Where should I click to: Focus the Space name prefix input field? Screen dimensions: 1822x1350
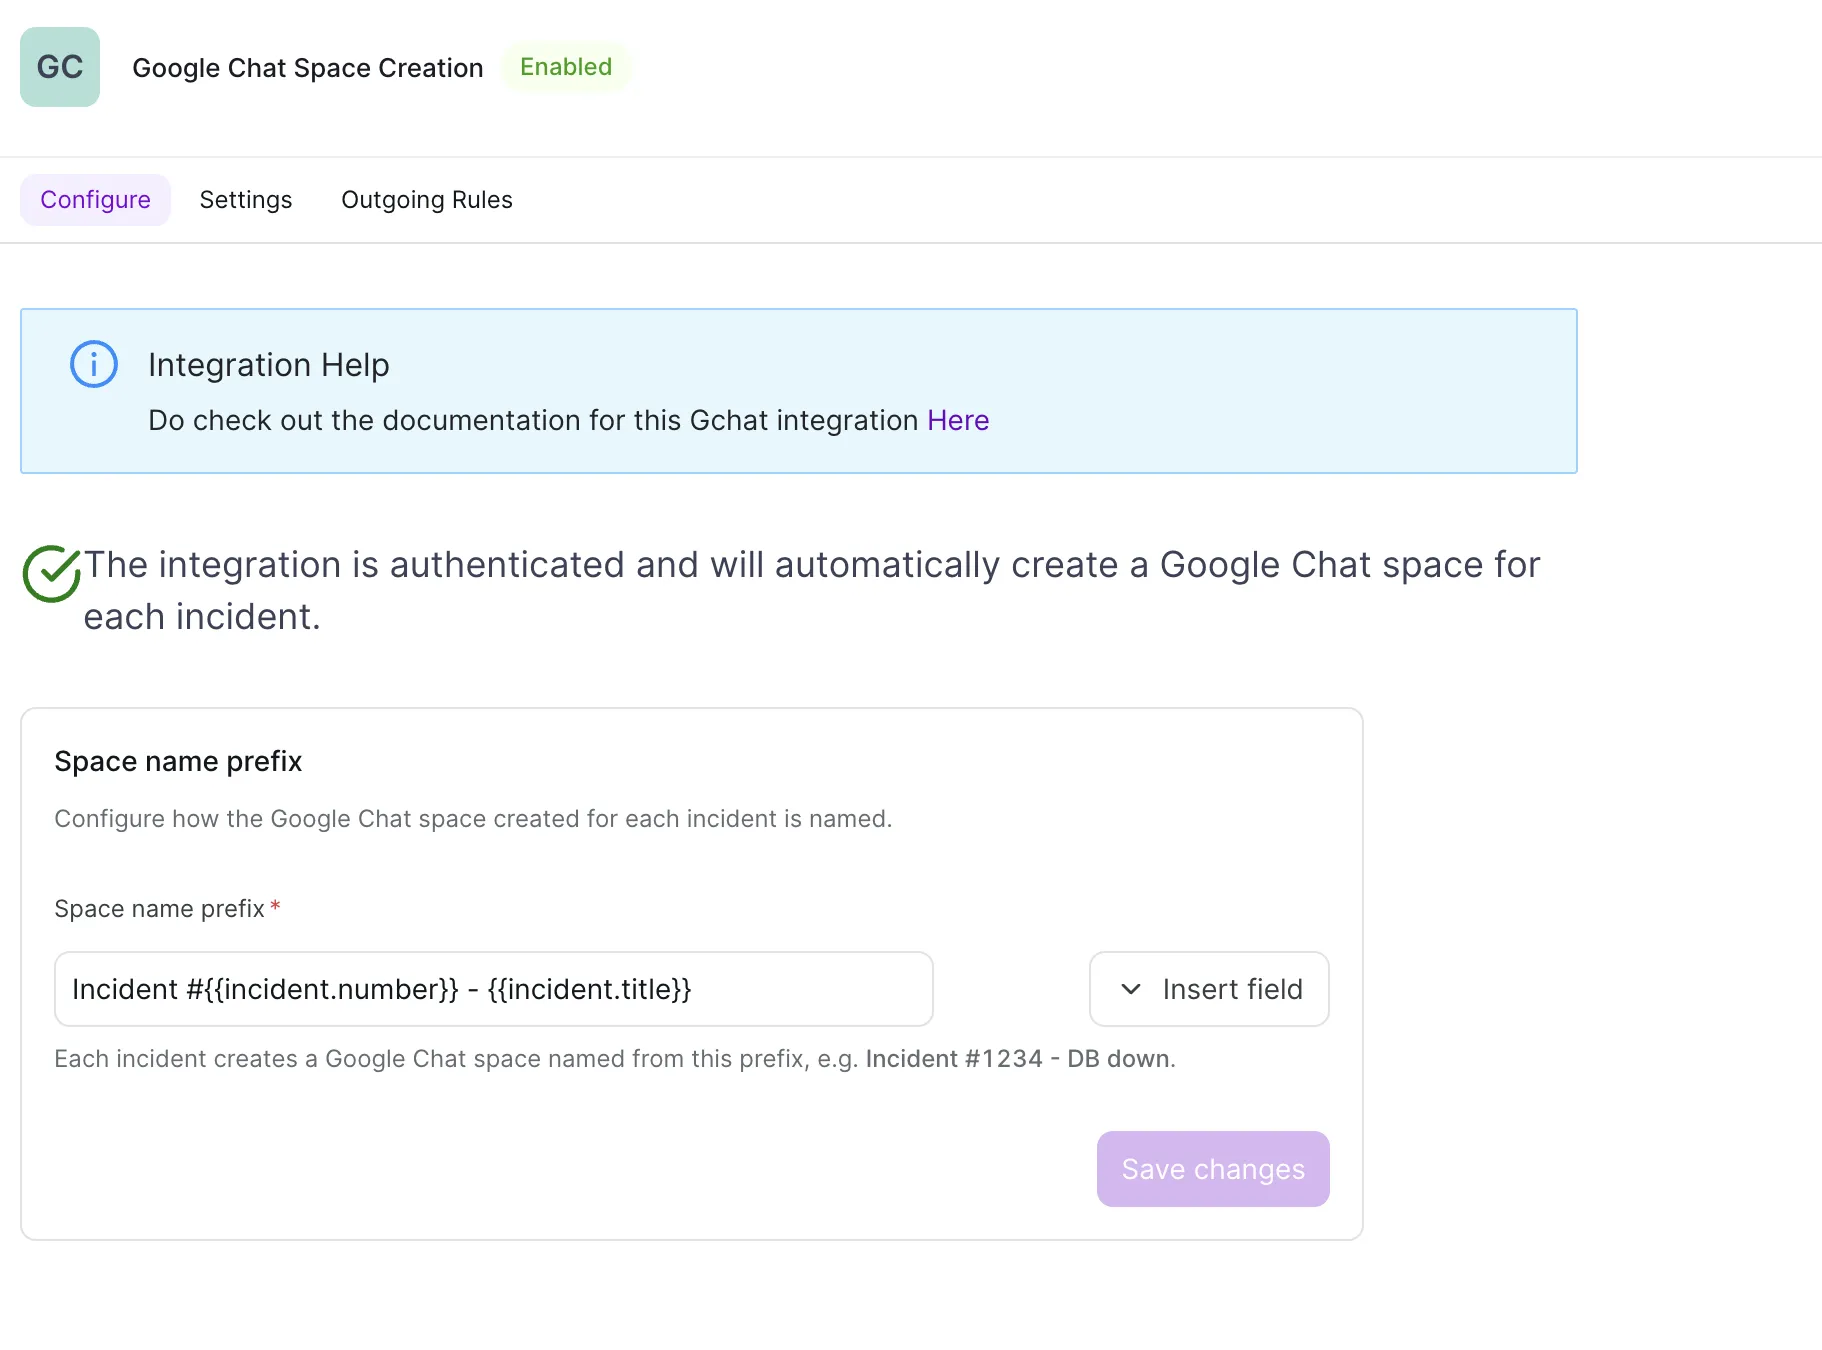494,989
